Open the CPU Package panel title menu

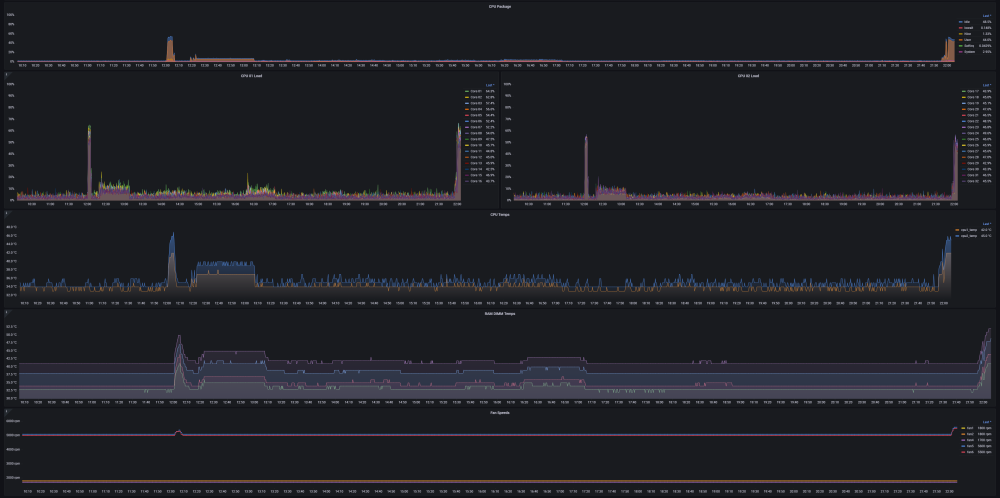(x=500, y=6)
